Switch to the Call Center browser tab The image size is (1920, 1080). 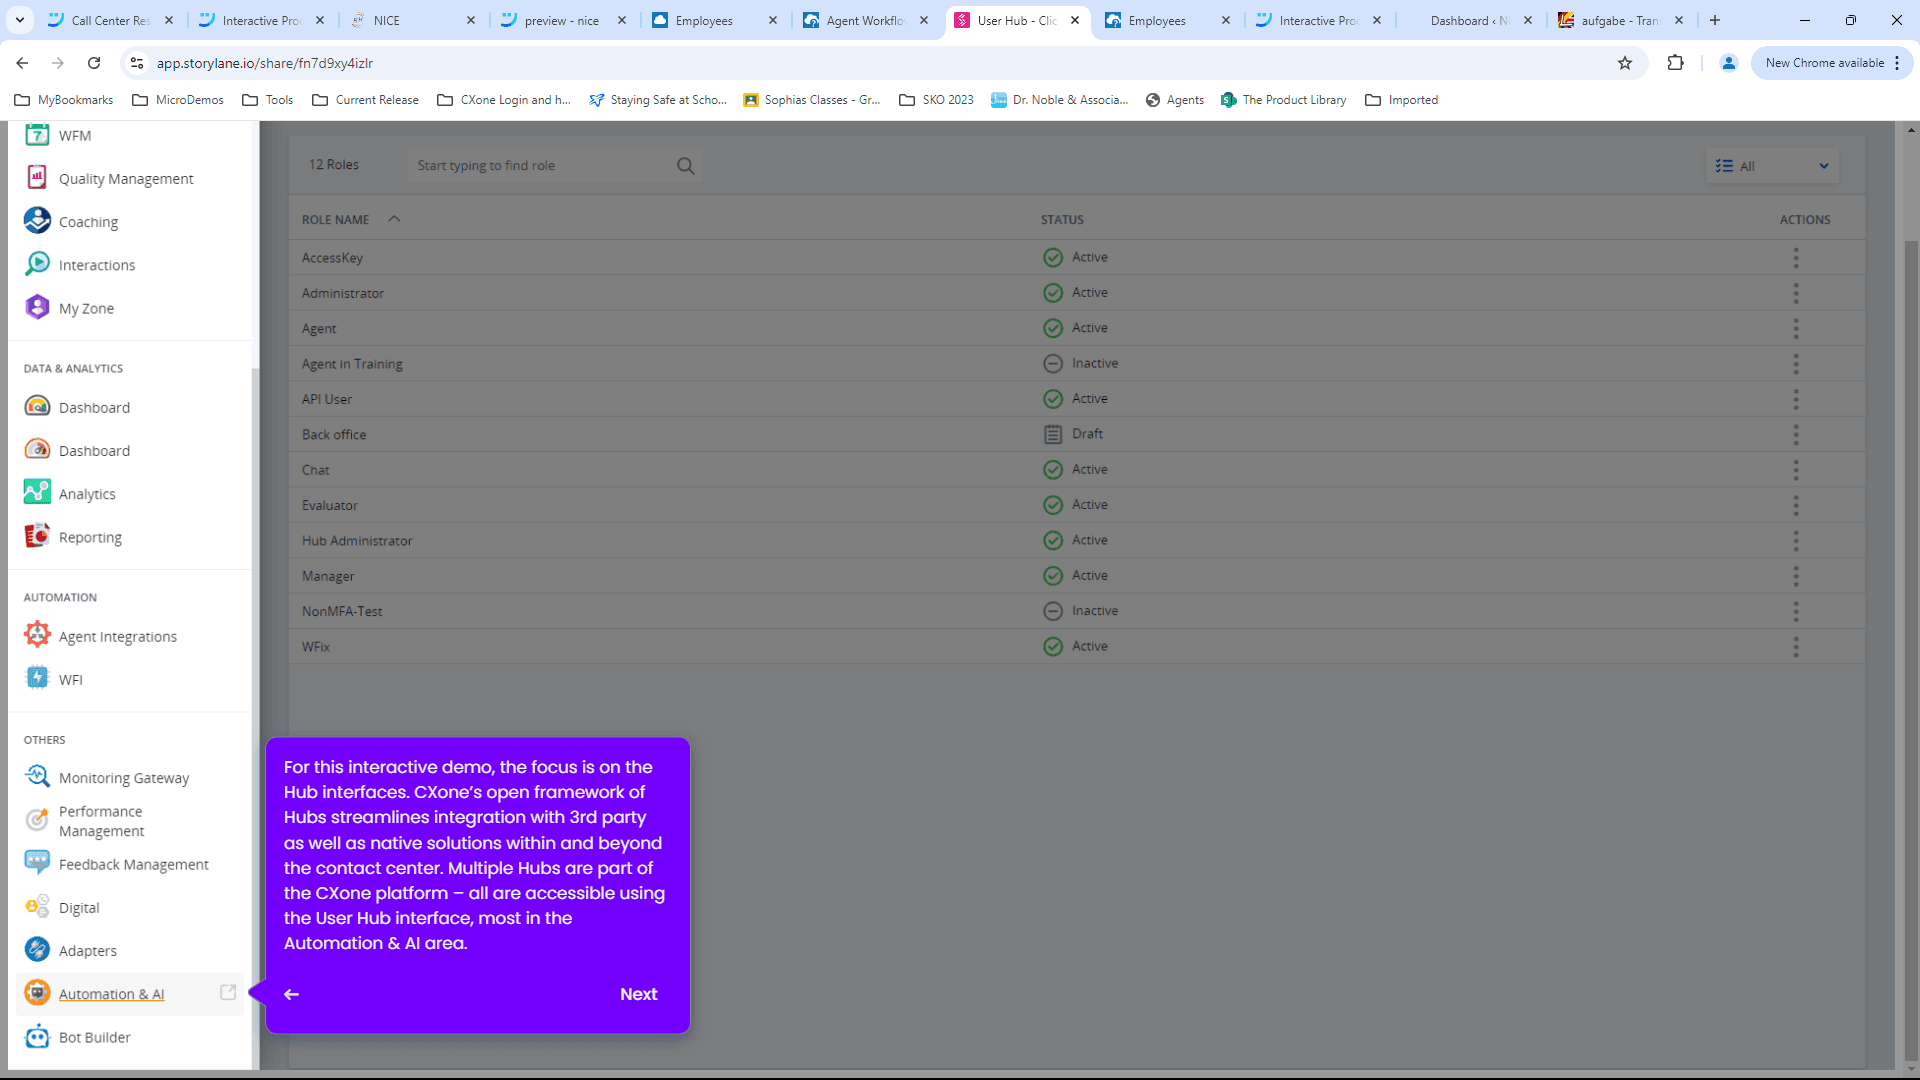pos(111,20)
